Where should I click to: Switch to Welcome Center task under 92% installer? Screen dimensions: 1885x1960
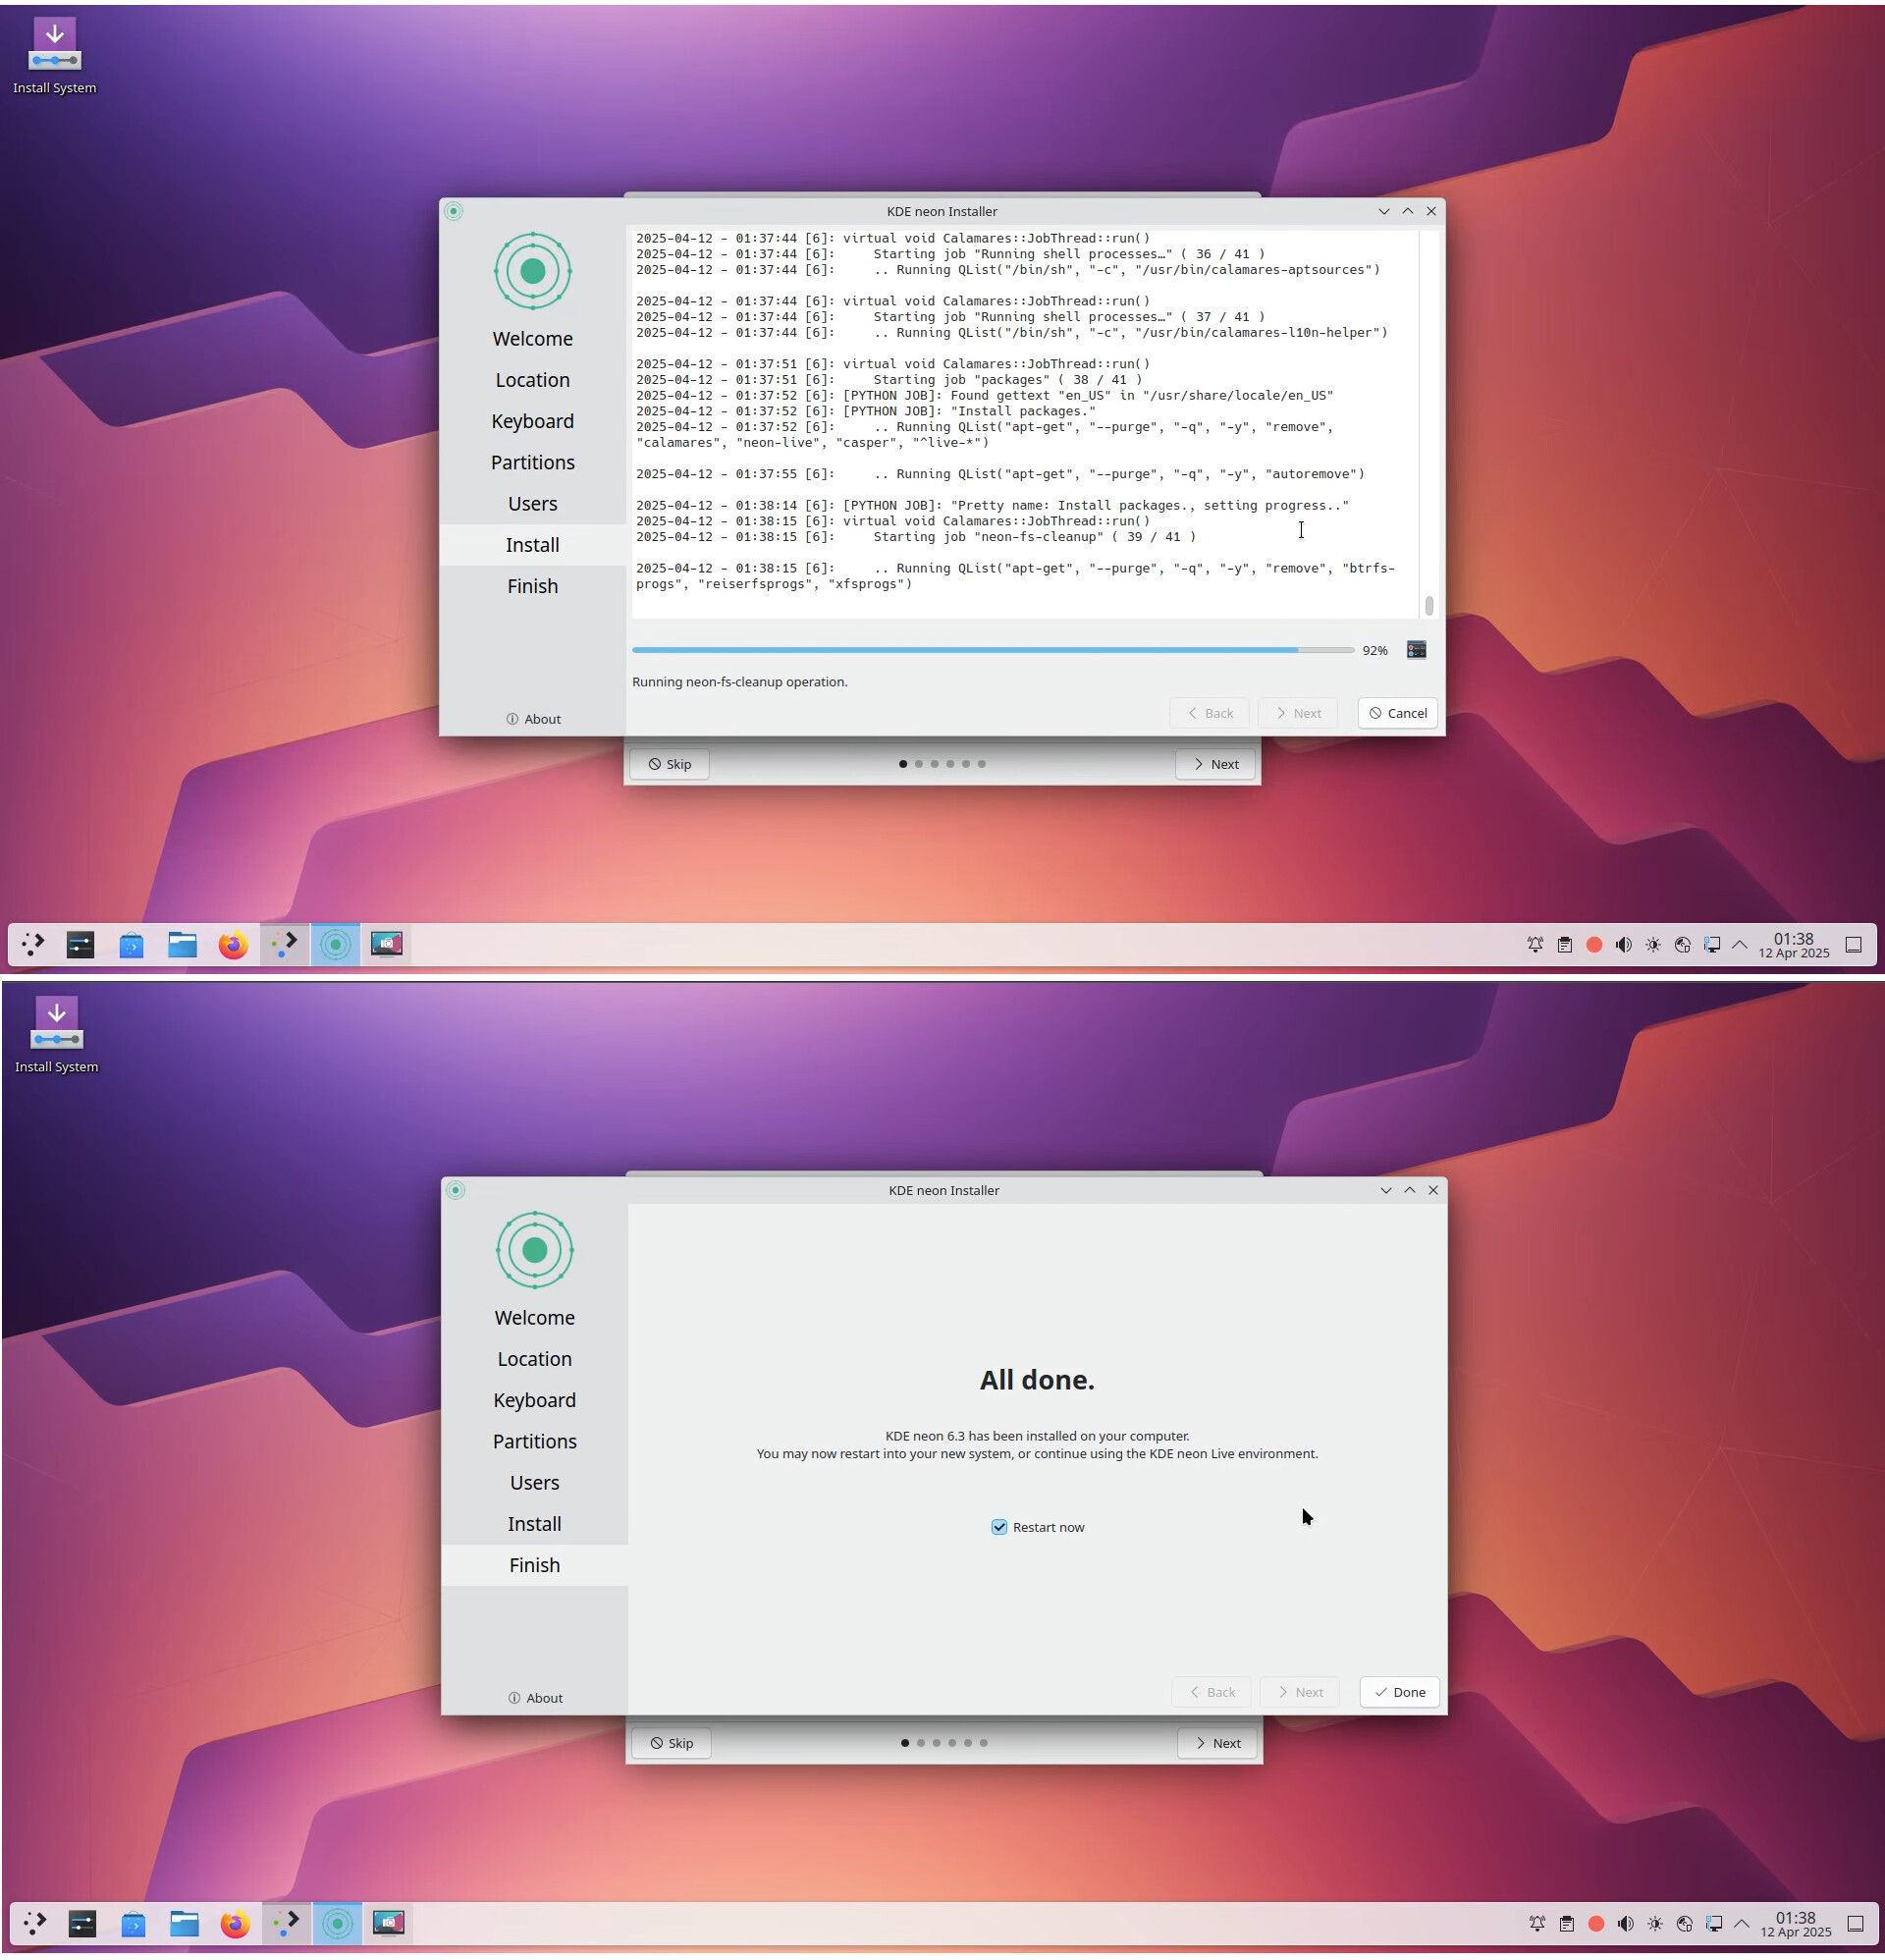click(x=284, y=944)
